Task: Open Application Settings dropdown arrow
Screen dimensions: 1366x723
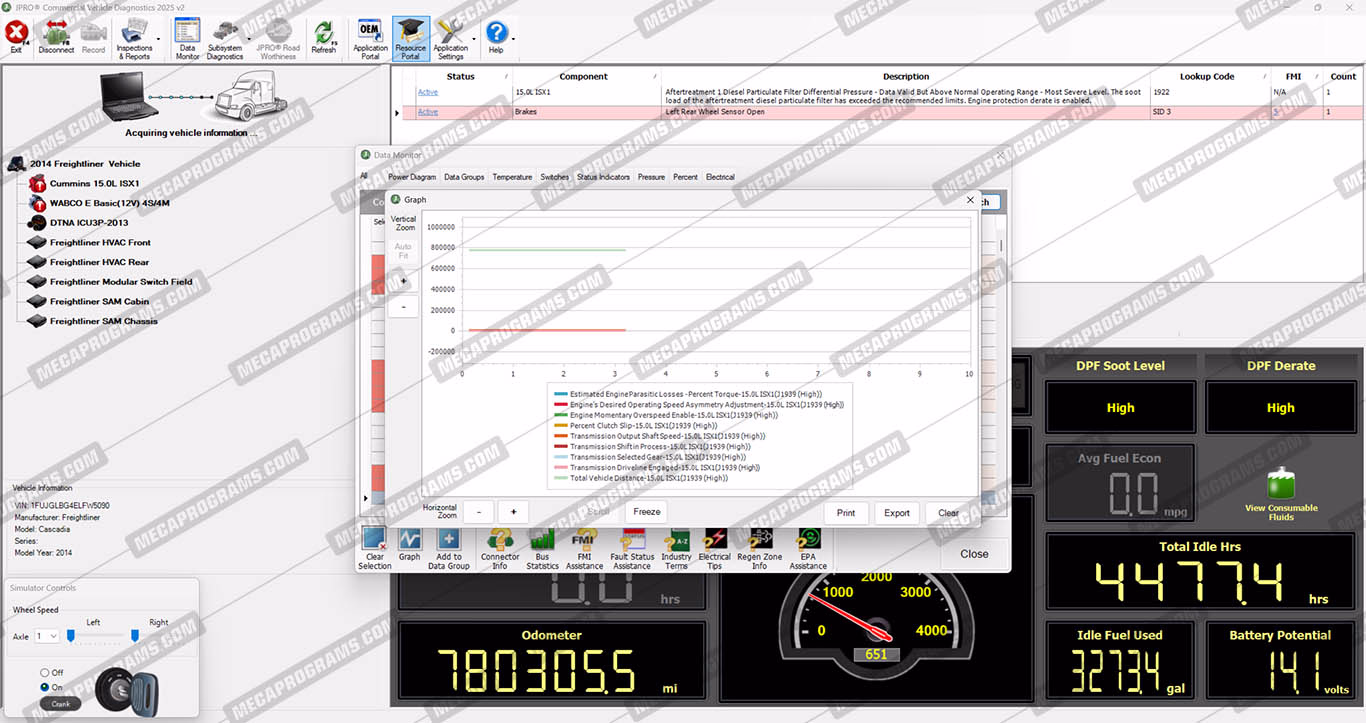Action: tap(473, 40)
